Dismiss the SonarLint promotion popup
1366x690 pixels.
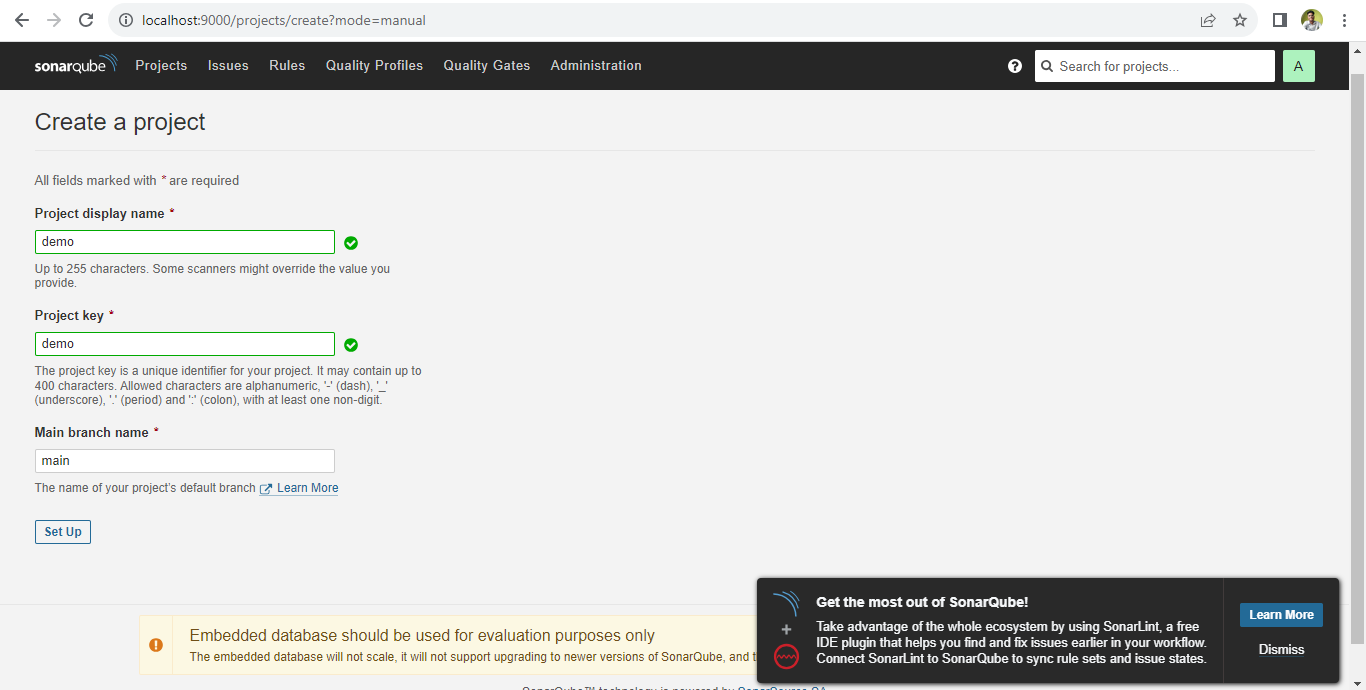pyautogui.click(x=1281, y=649)
